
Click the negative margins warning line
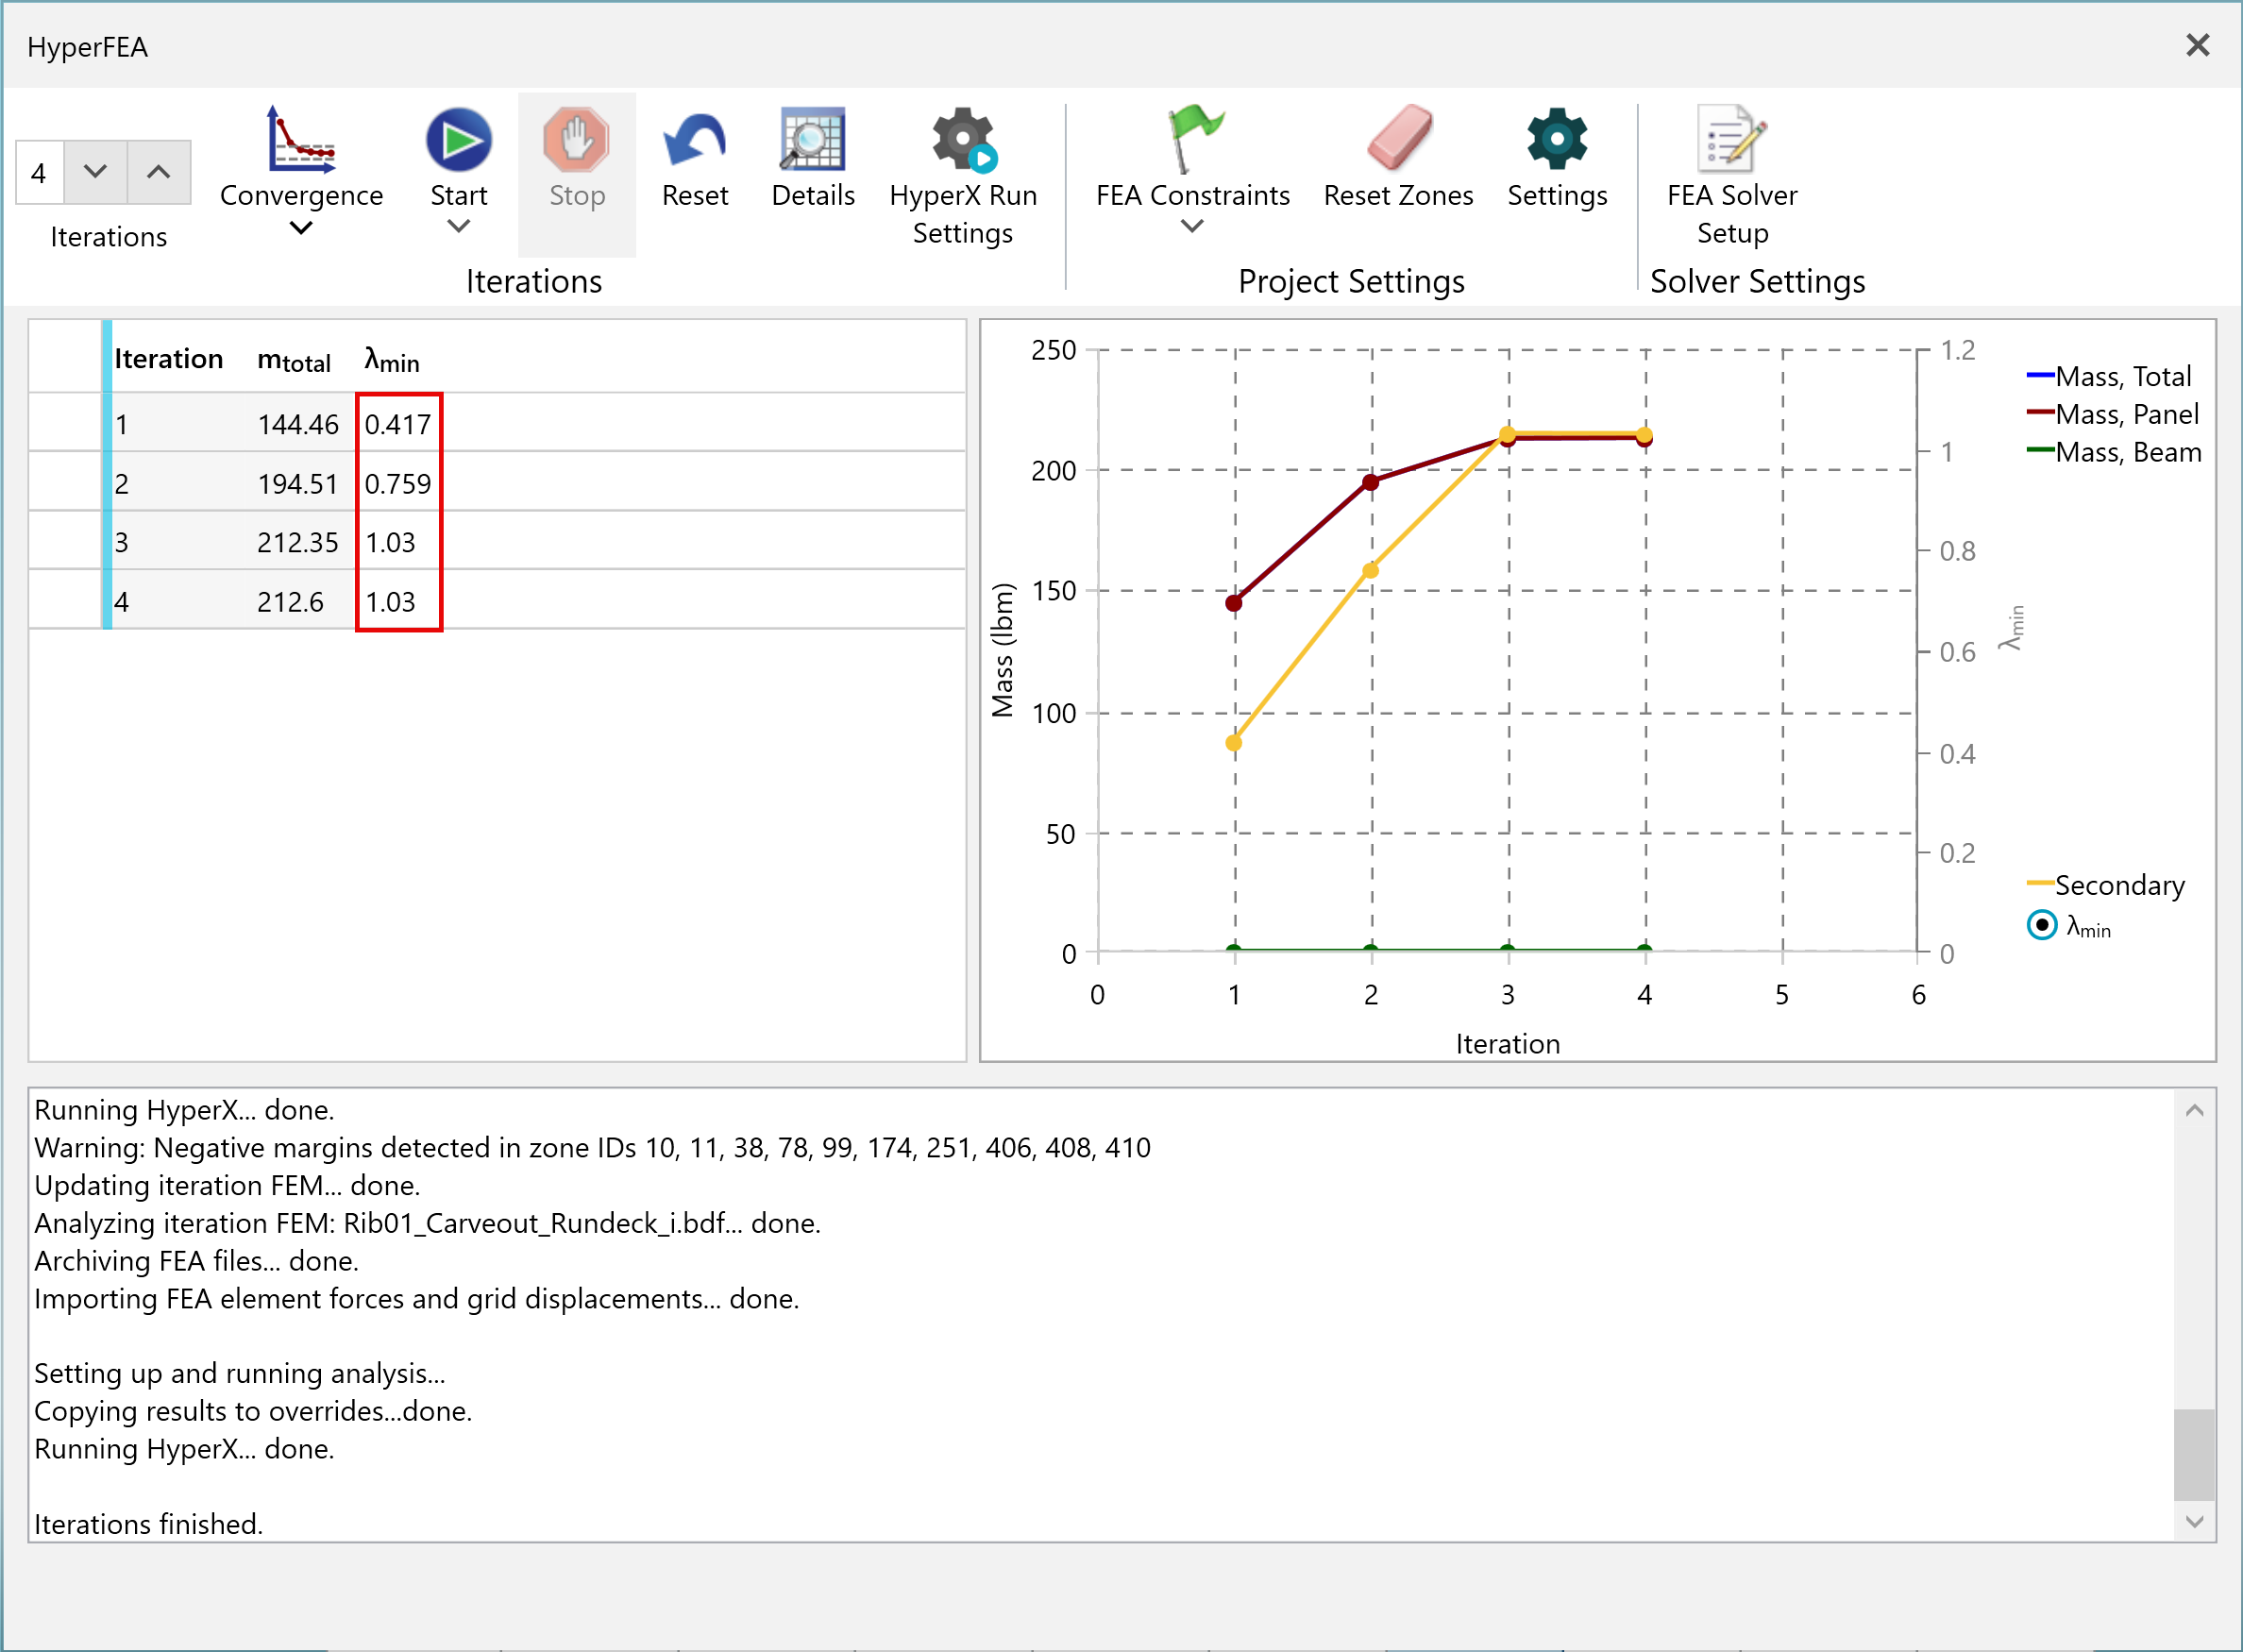point(592,1147)
